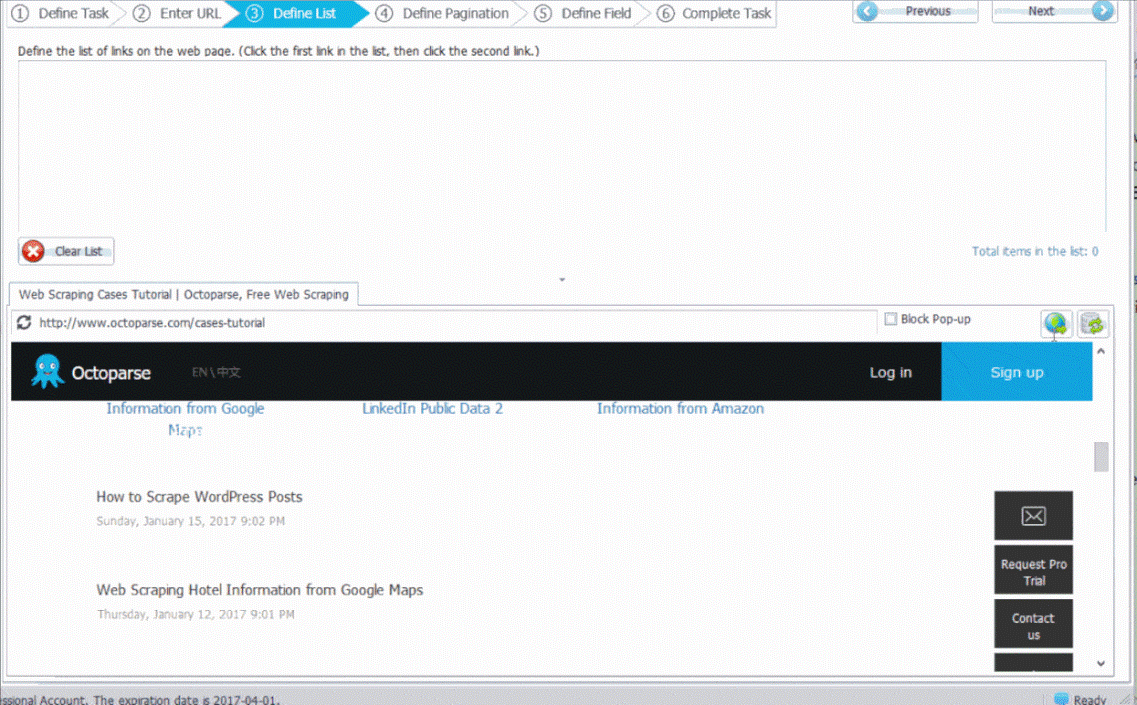The width and height of the screenshot is (1137, 705).
Task: Click the empty list definition area
Action: pos(562,145)
